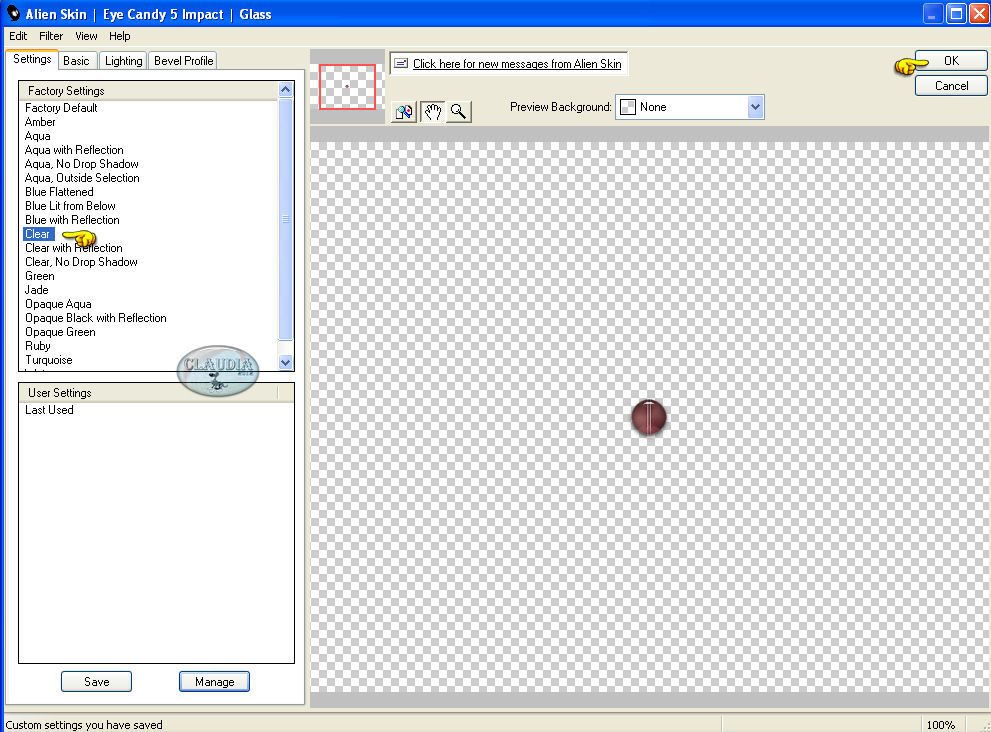This screenshot has width=991, height=732.
Task: Select the Green preset
Action: click(39, 276)
